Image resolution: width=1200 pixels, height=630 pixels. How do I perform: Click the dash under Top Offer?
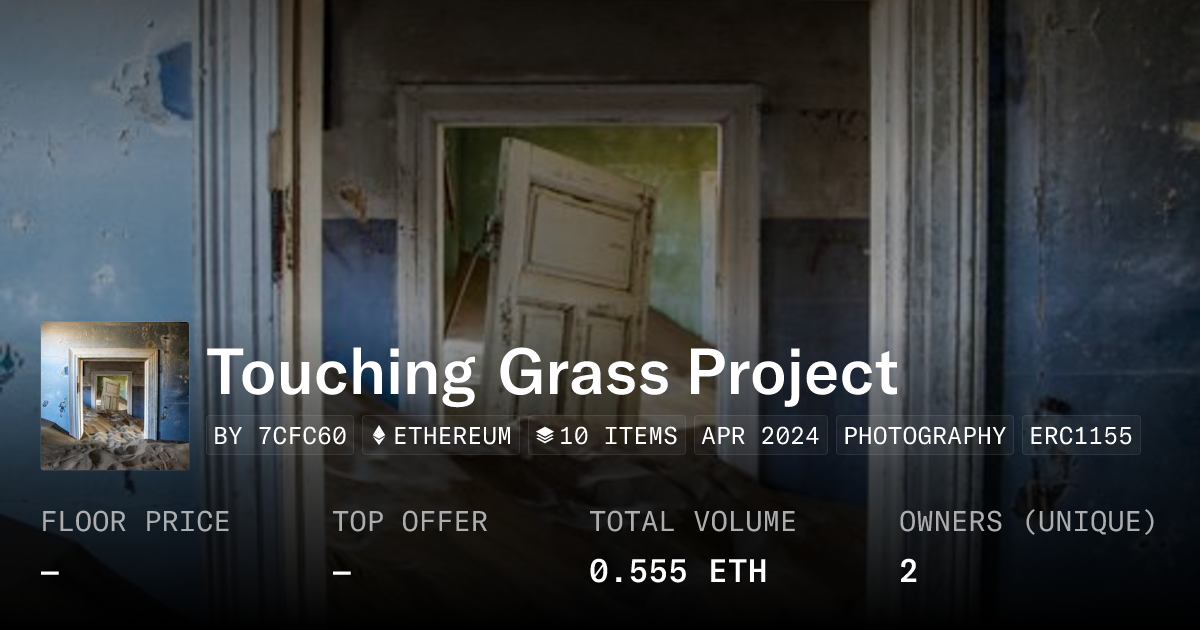click(x=342, y=572)
